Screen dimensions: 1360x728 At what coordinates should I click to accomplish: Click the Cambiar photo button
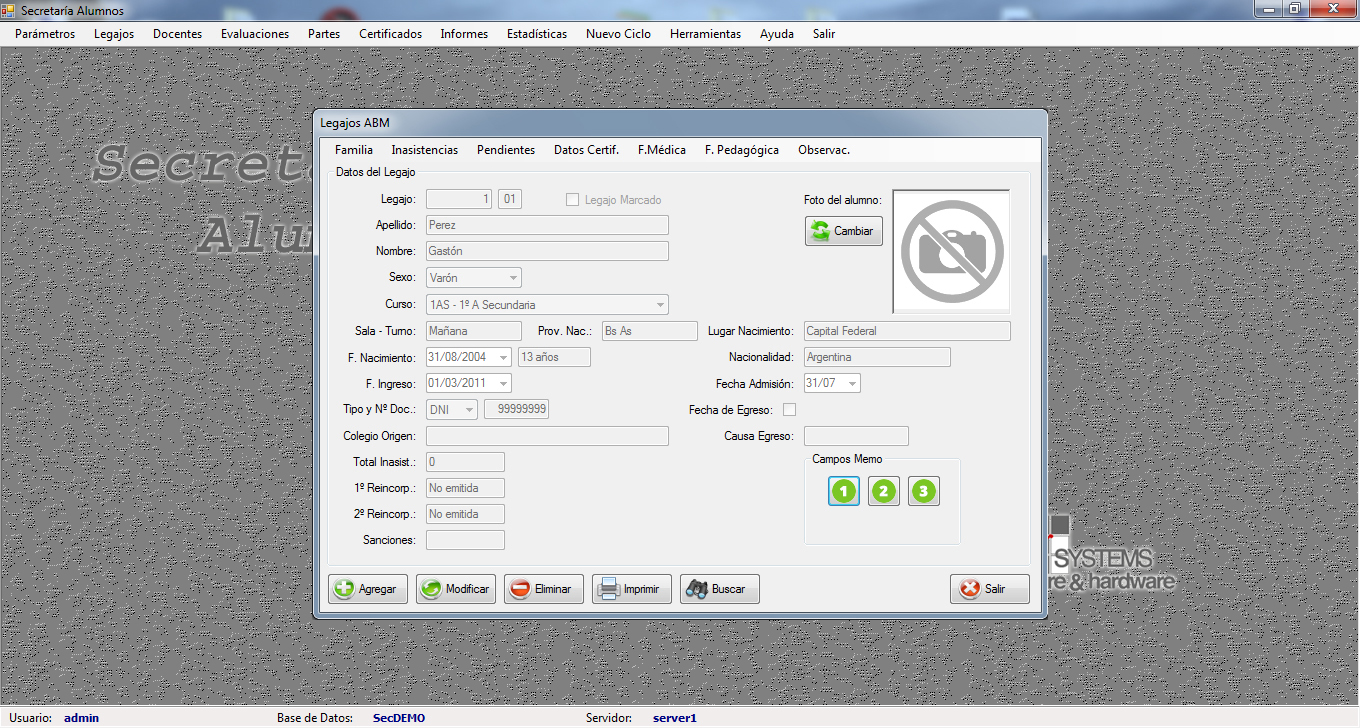(x=843, y=231)
